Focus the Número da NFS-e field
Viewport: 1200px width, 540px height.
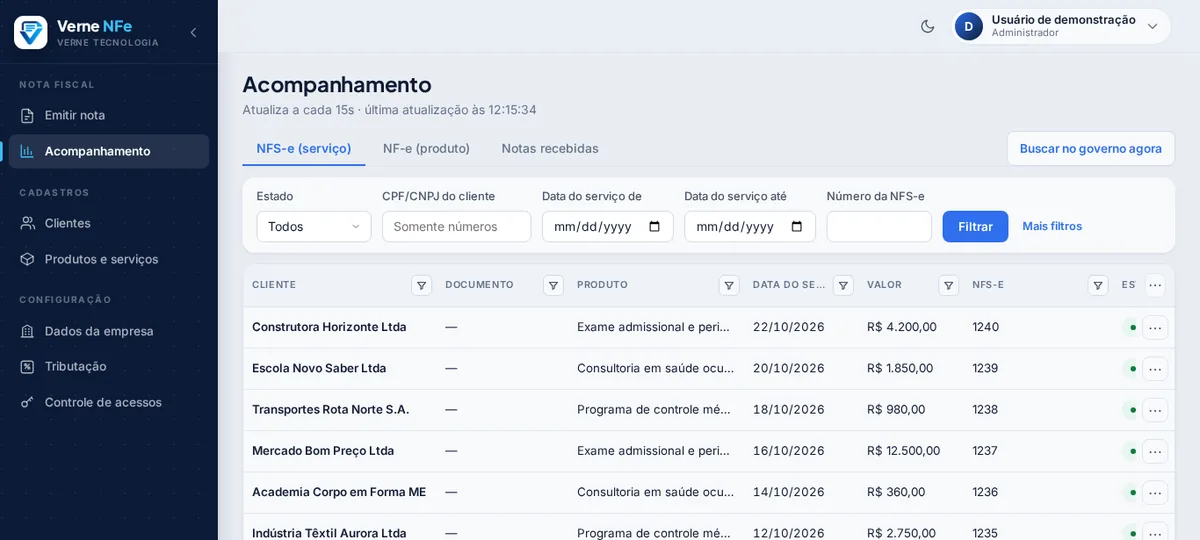tap(879, 226)
